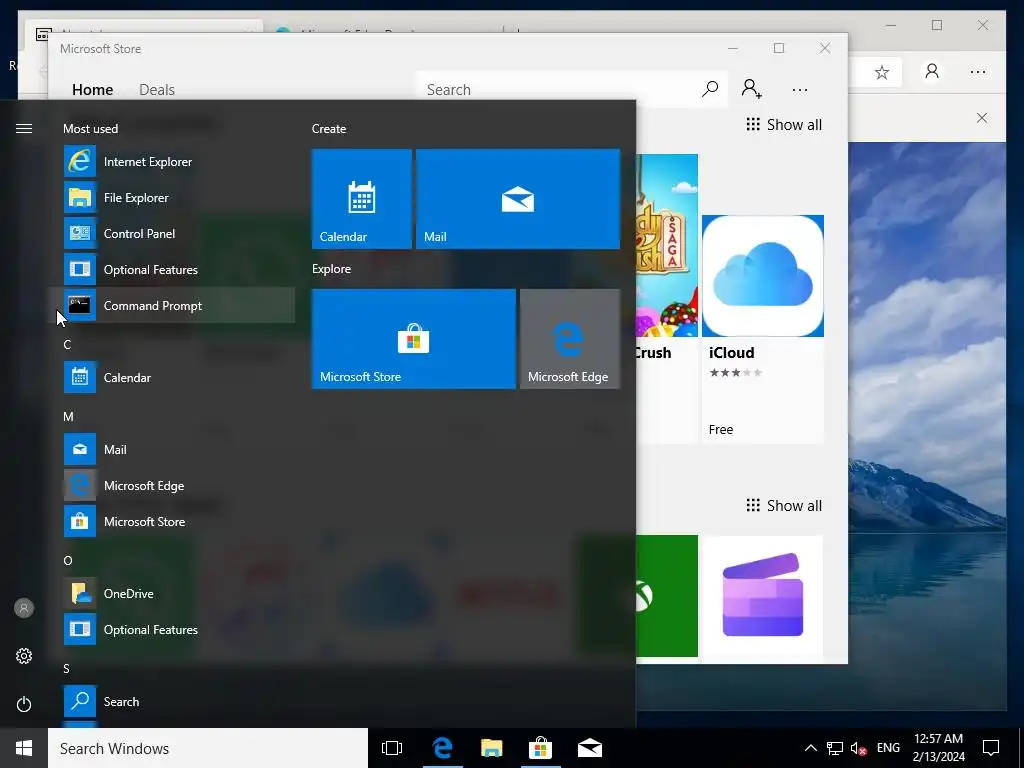The image size is (1024, 768).
Task: Open File Explorer in Start menu list
Action: (x=172, y=197)
